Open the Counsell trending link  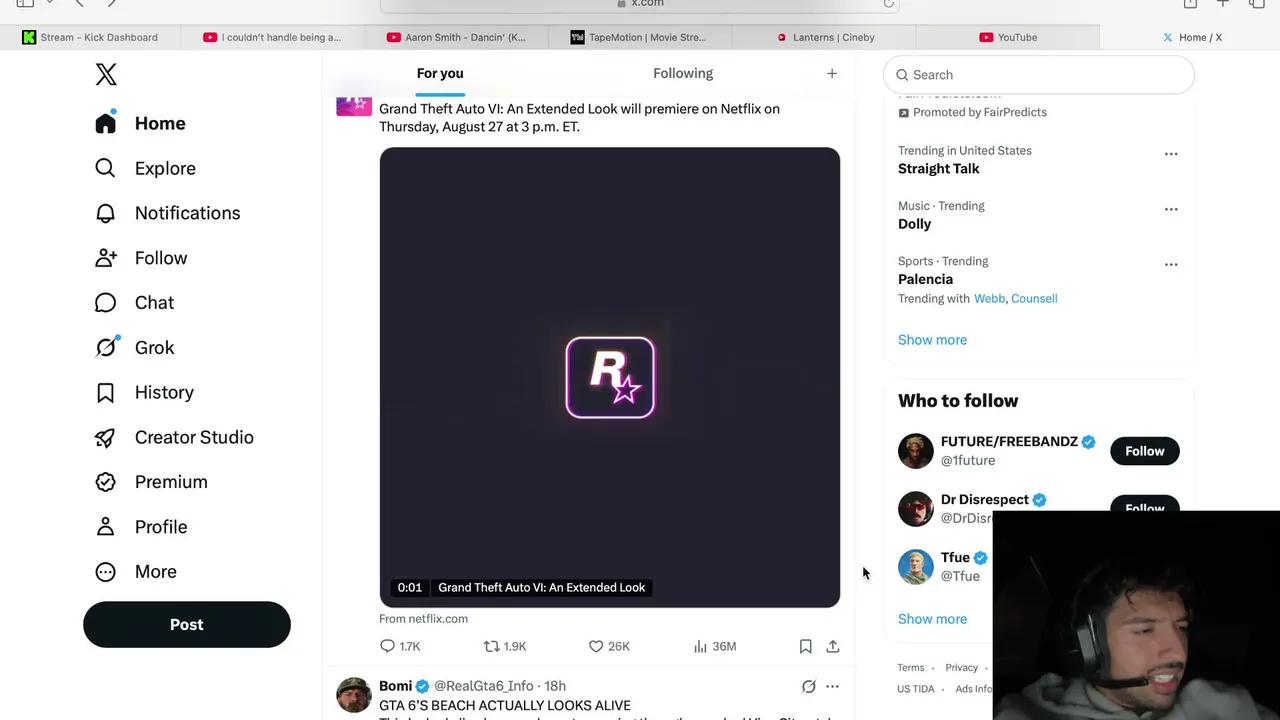point(1034,298)
